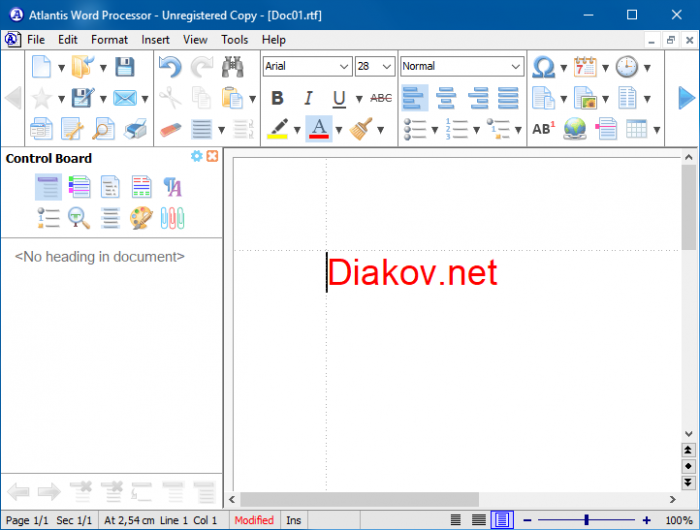
Task: Align text to the right
Action: 478,98
